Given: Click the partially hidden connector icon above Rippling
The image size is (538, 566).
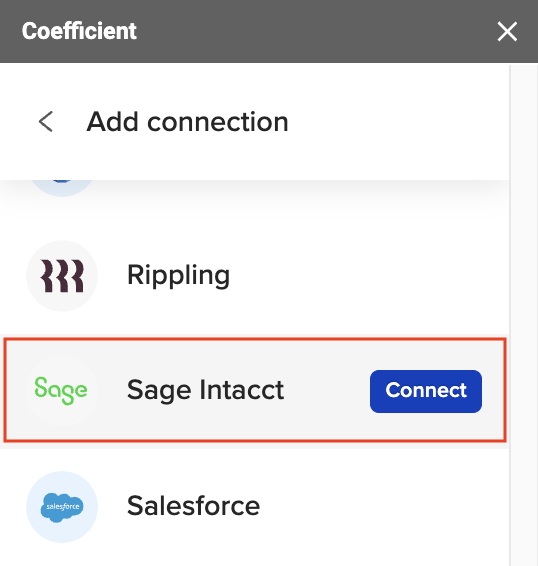Looking at the screenshot, I should [62, 188].
